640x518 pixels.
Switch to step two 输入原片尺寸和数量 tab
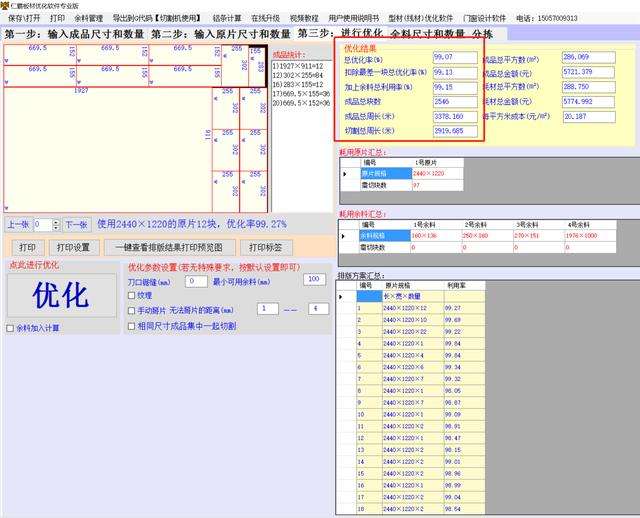pyautogui.click(x=220, y=34)
